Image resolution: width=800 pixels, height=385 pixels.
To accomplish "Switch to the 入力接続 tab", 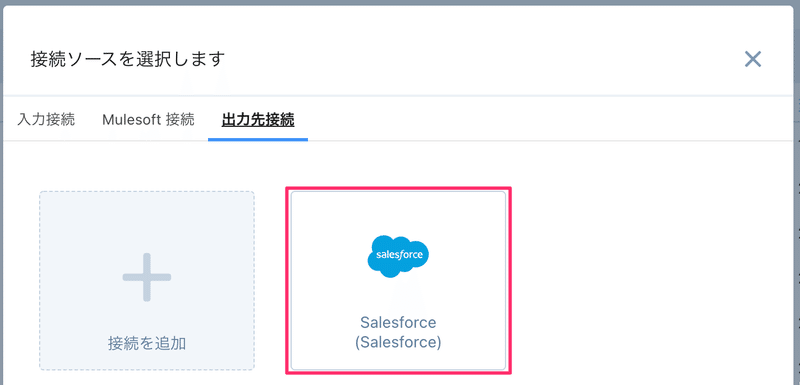I will click(x=46, y=120).
